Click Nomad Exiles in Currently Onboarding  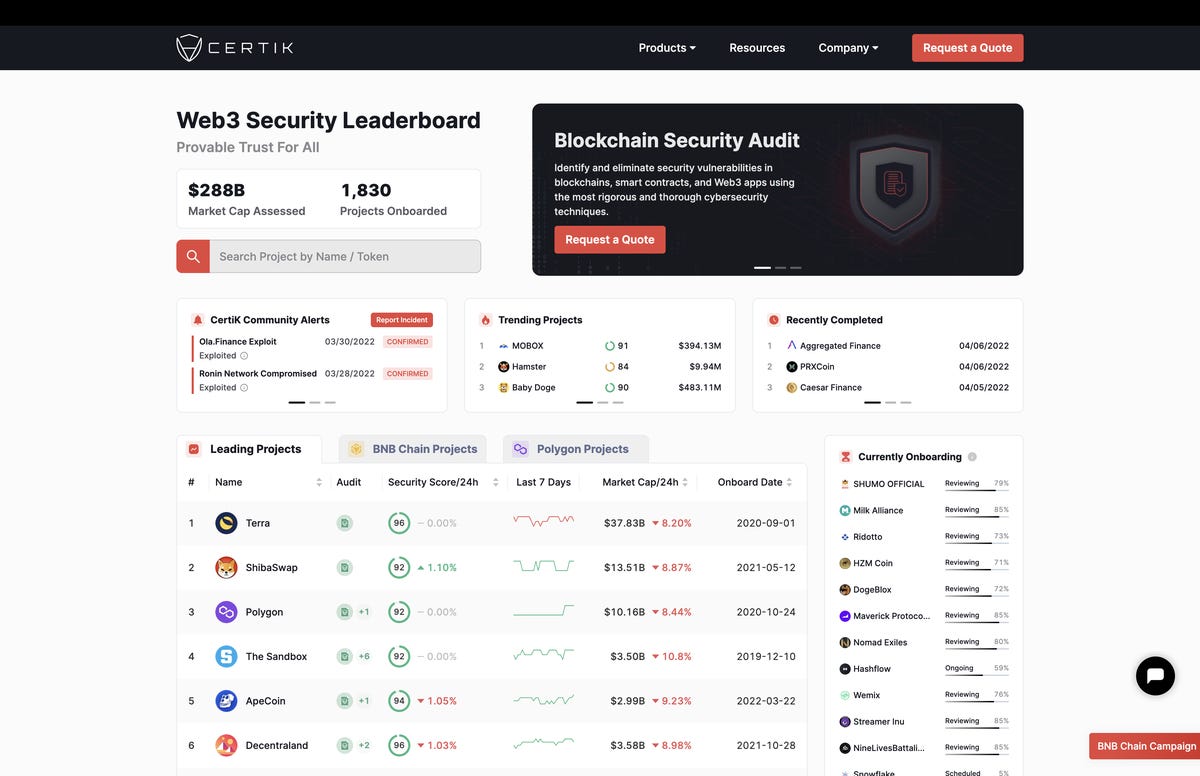click(x=880, y=642)
